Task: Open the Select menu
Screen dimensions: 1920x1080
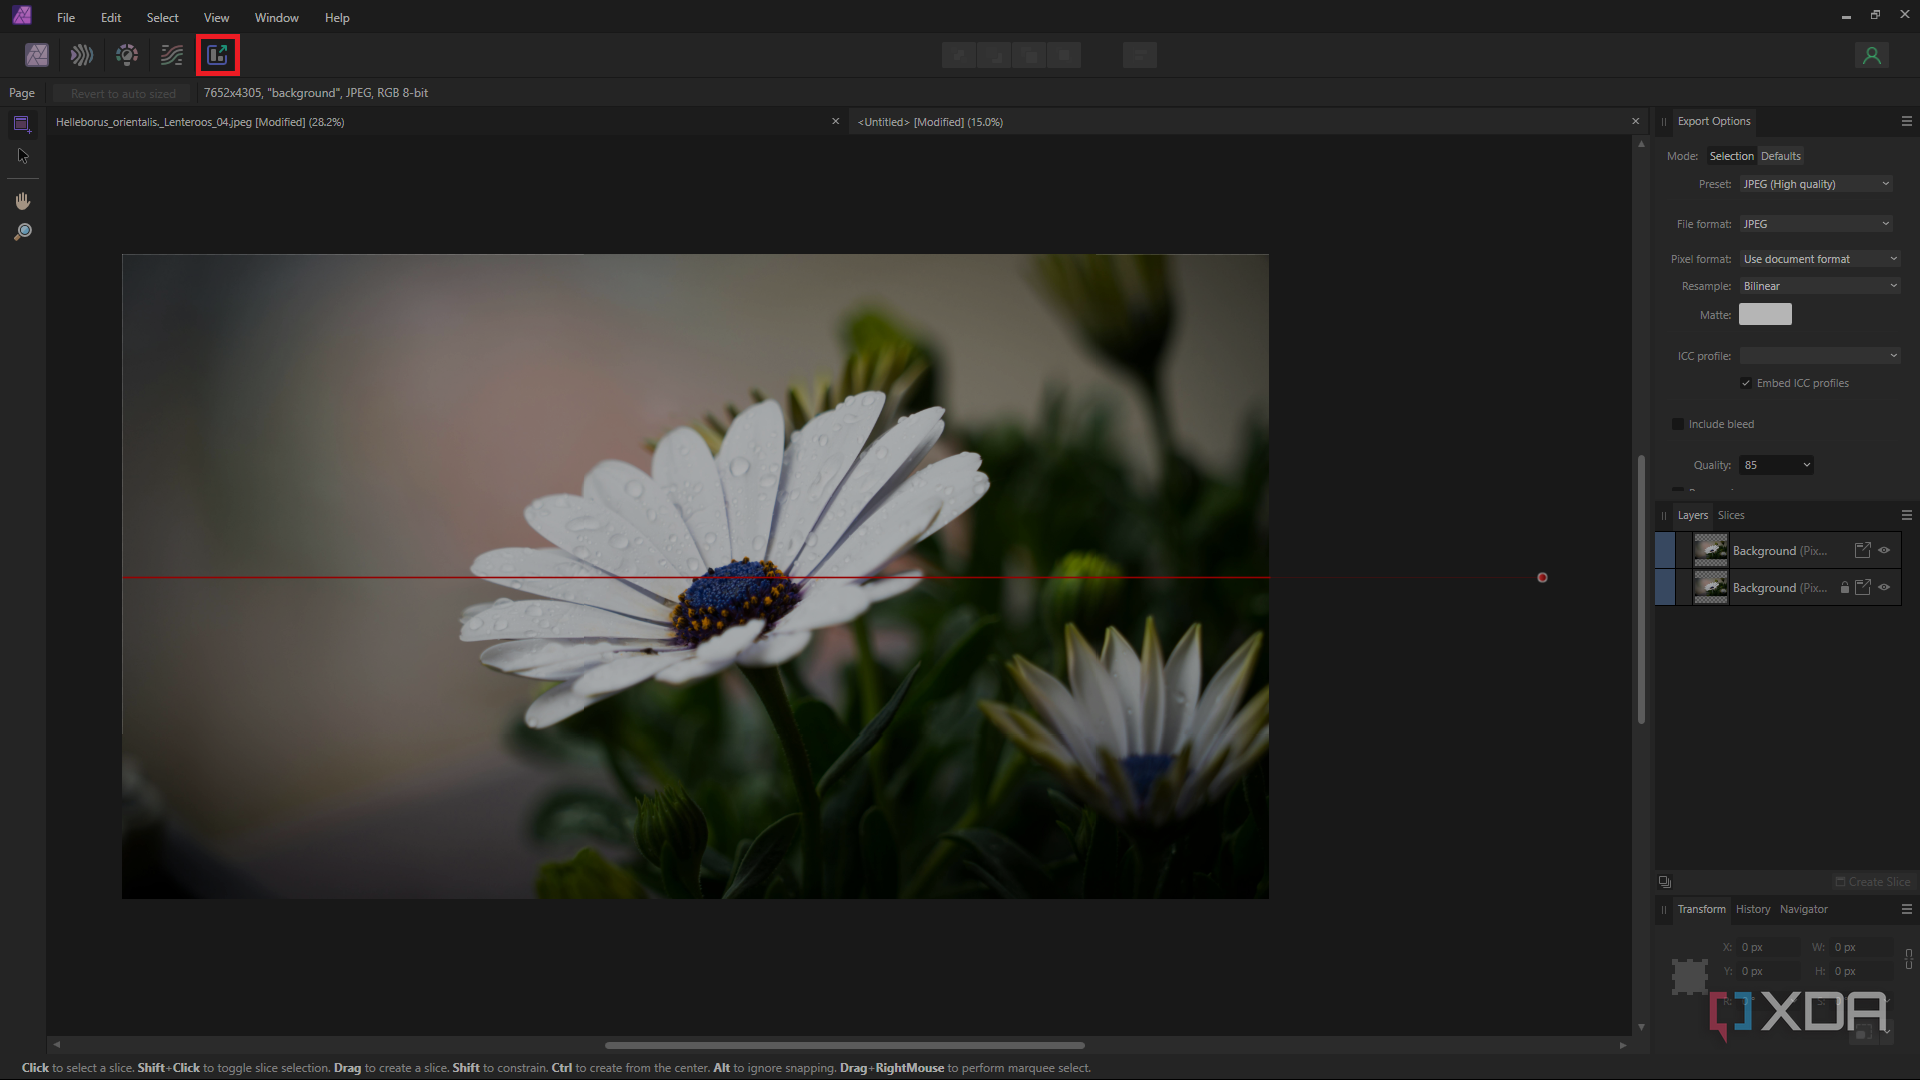Action: 162,17
